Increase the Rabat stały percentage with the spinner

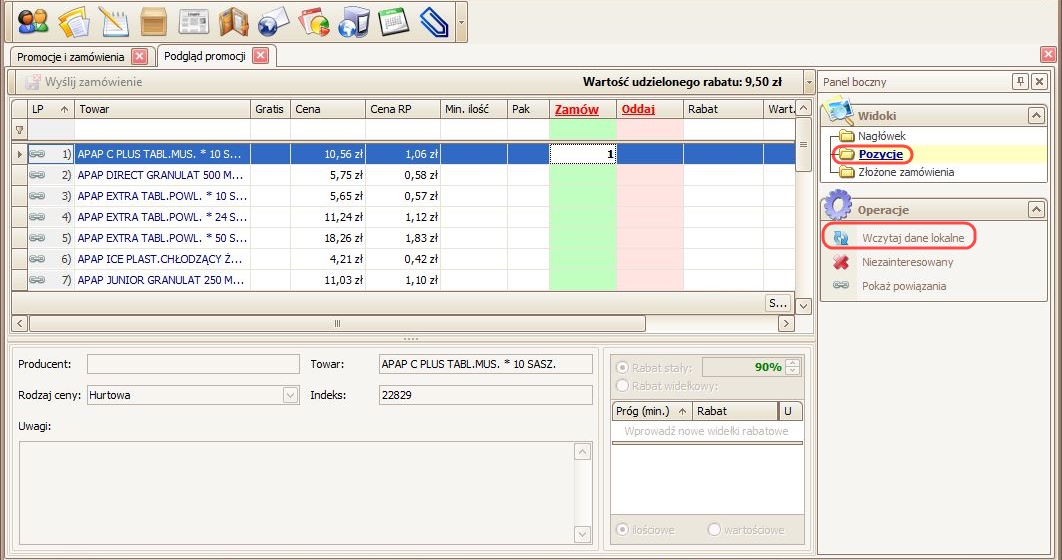point(794,363)
